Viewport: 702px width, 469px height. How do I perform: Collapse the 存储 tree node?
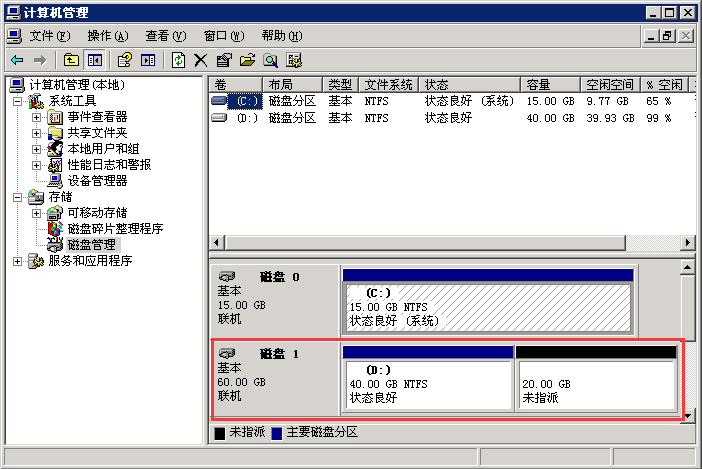17,197
